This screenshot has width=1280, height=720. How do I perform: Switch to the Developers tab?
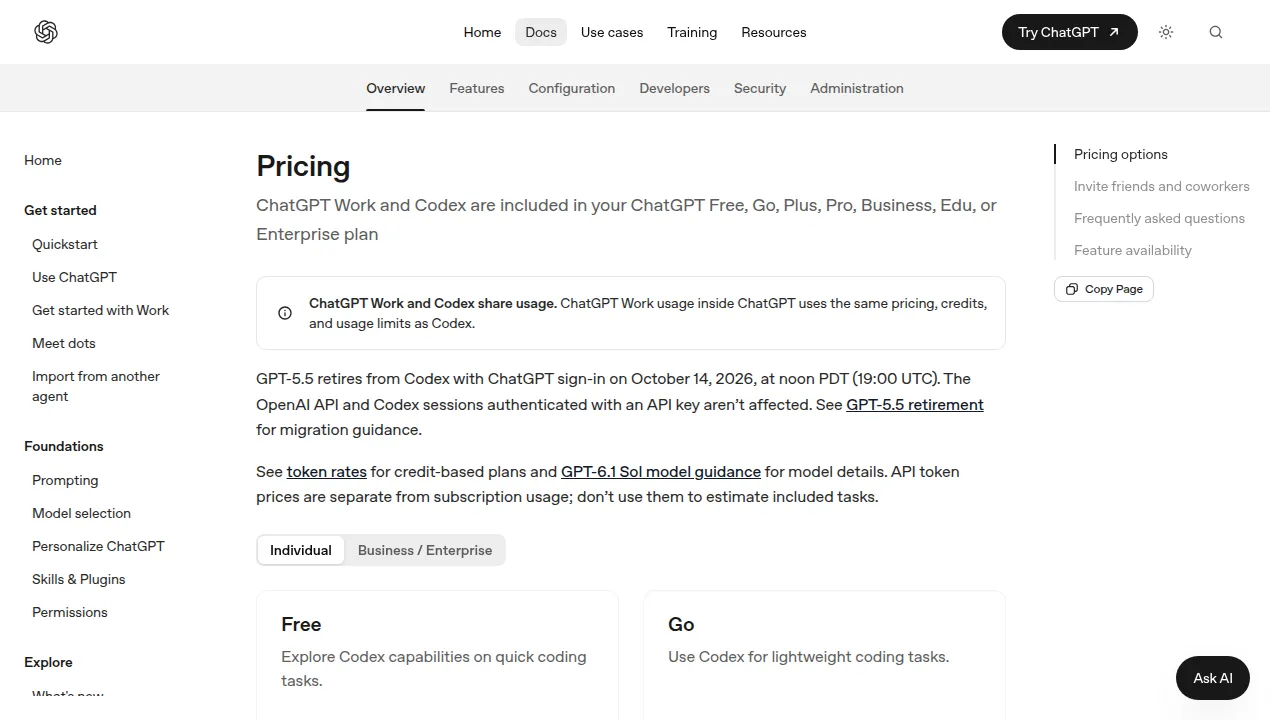(675, 88)
